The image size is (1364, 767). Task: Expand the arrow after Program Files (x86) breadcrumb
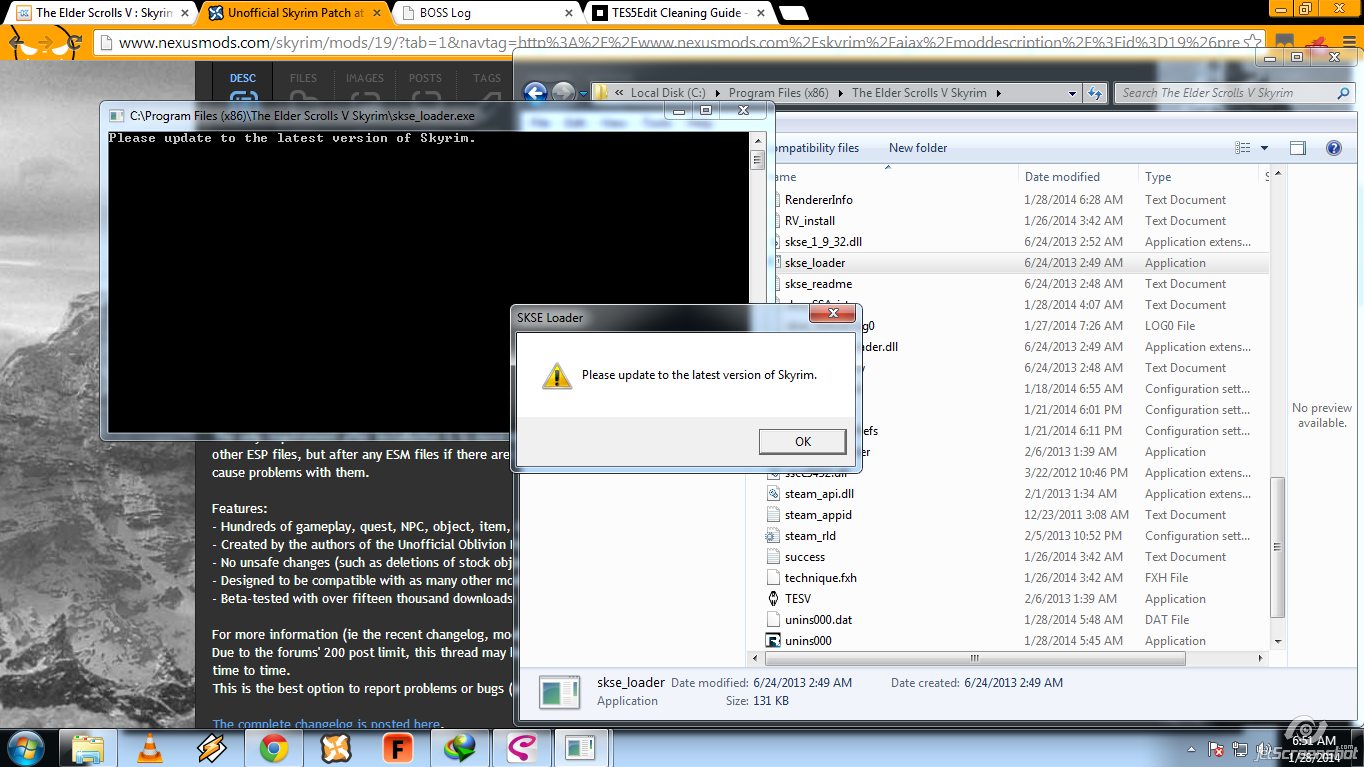(x=841, y=93)
